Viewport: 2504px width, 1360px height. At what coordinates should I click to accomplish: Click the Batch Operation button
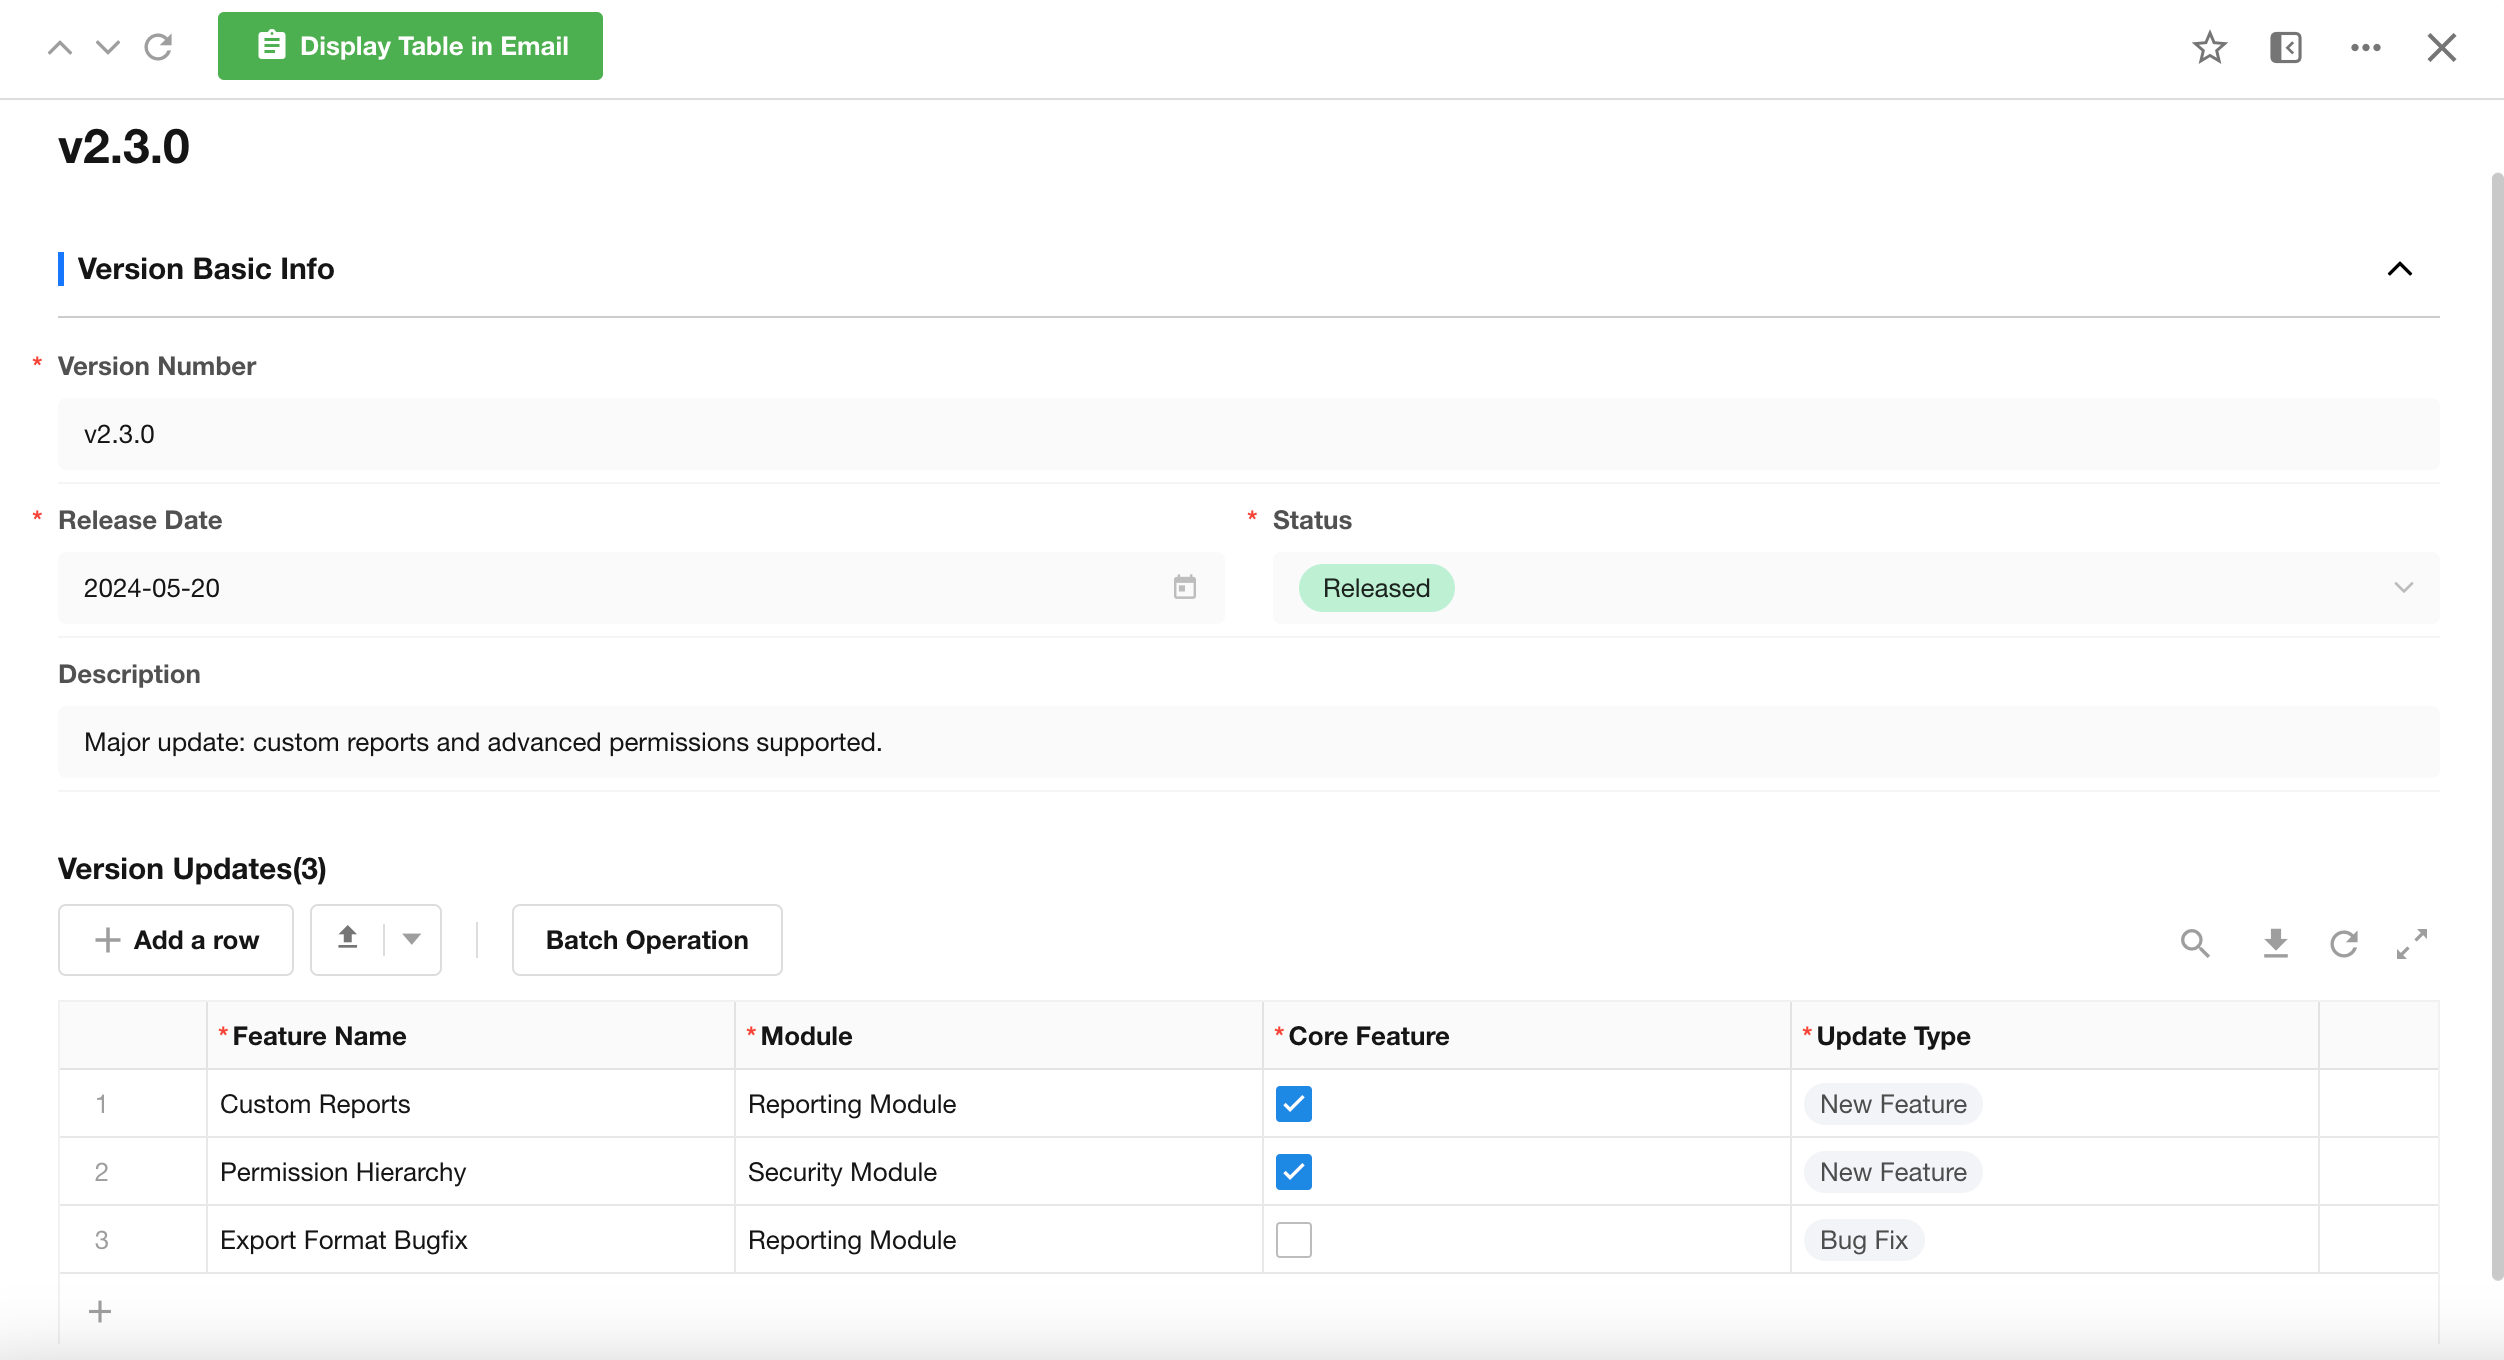[x=646, y=940]
